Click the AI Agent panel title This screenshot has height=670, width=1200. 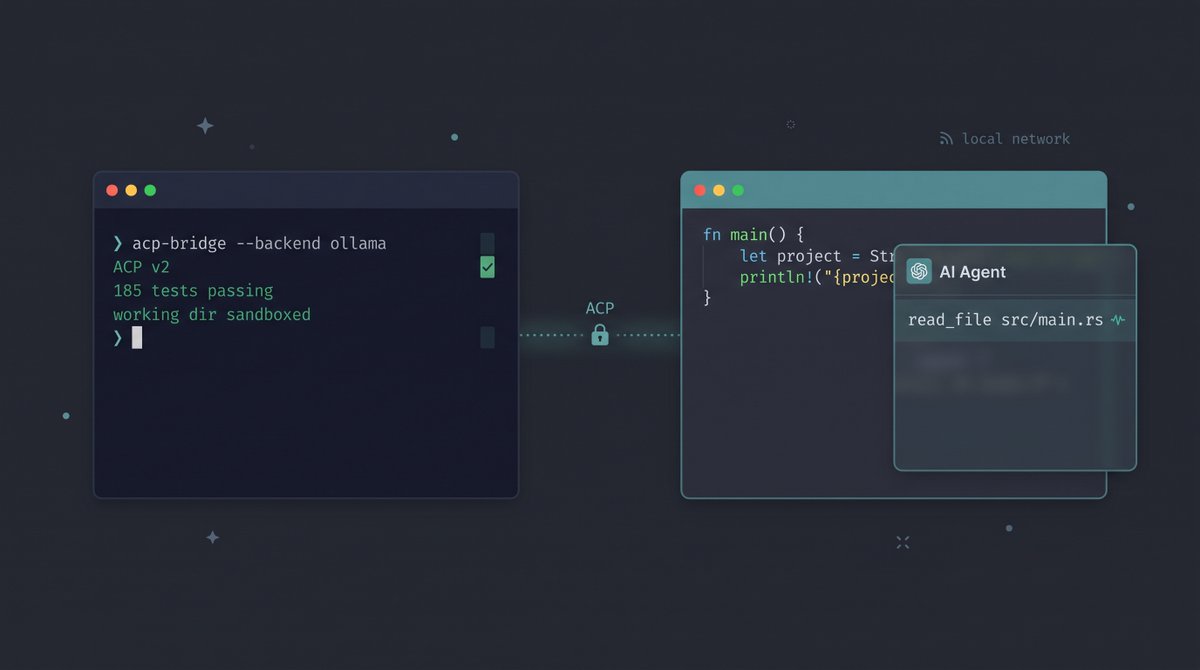click(x=973, y=272)
